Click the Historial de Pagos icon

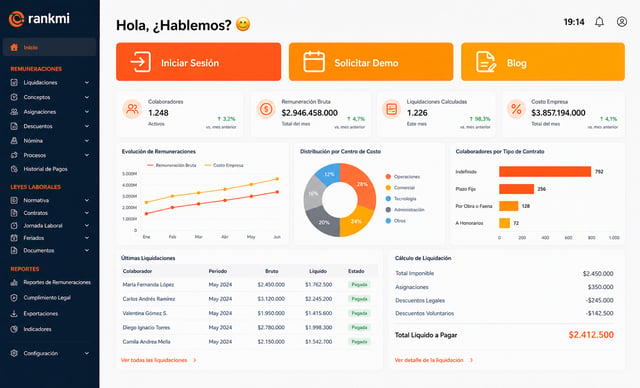[x=14, y=169]
